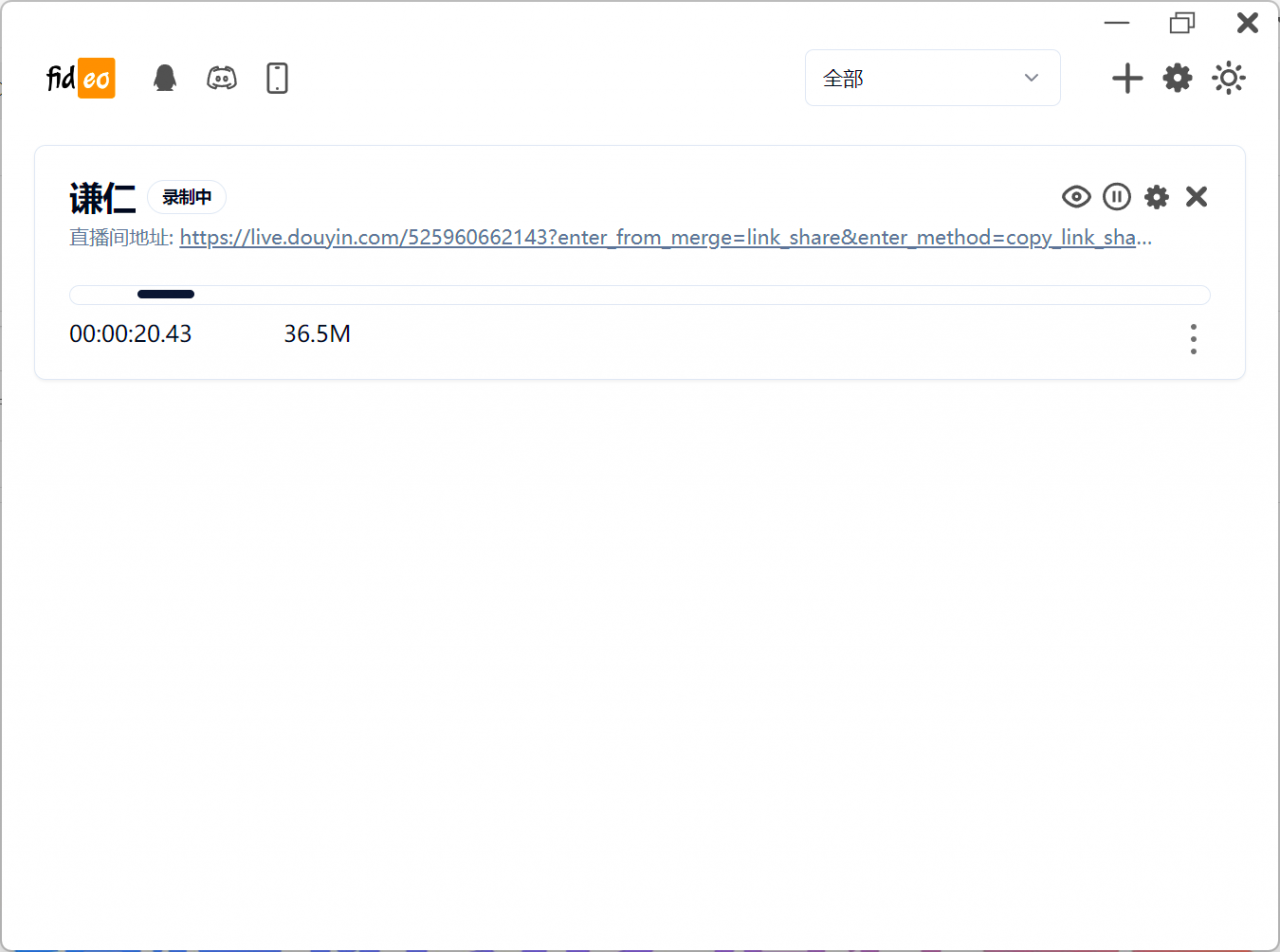Open global settings gear in top toolbar
The width and height of the screenshot is (1280, 952).
coord(1177,78)
